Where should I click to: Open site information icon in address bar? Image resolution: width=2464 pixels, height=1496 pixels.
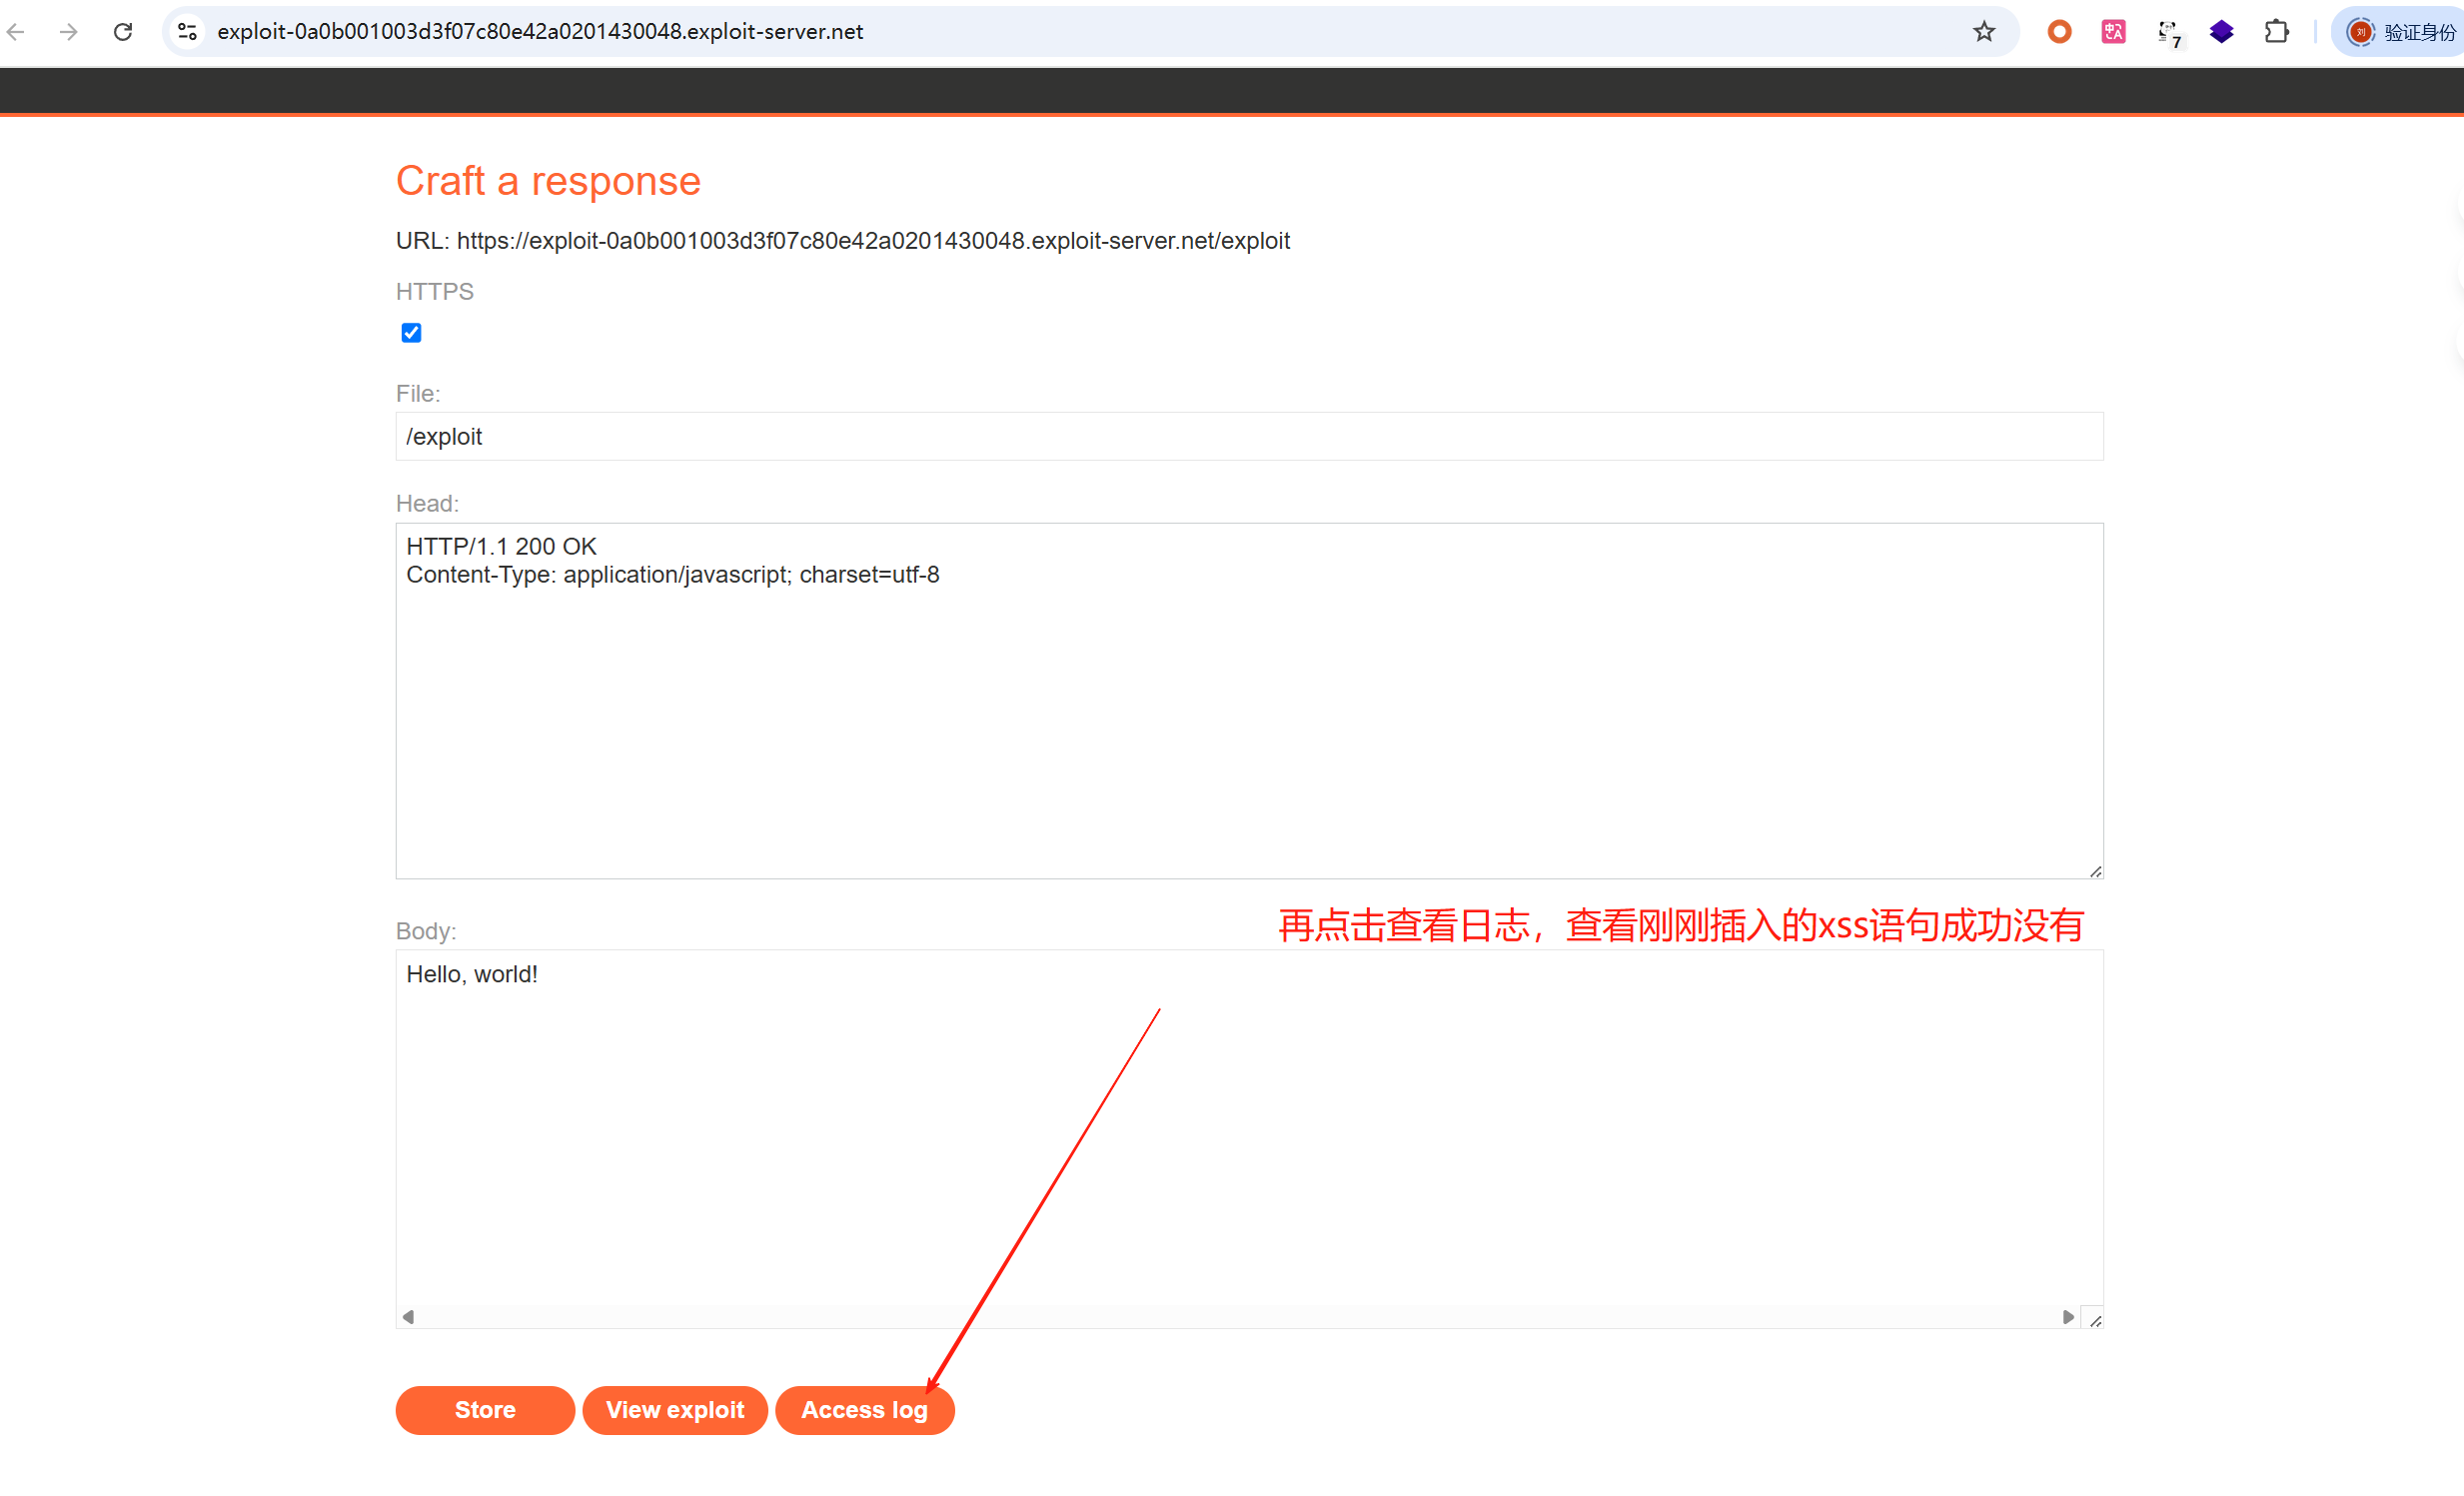click(x=187, y=32)
